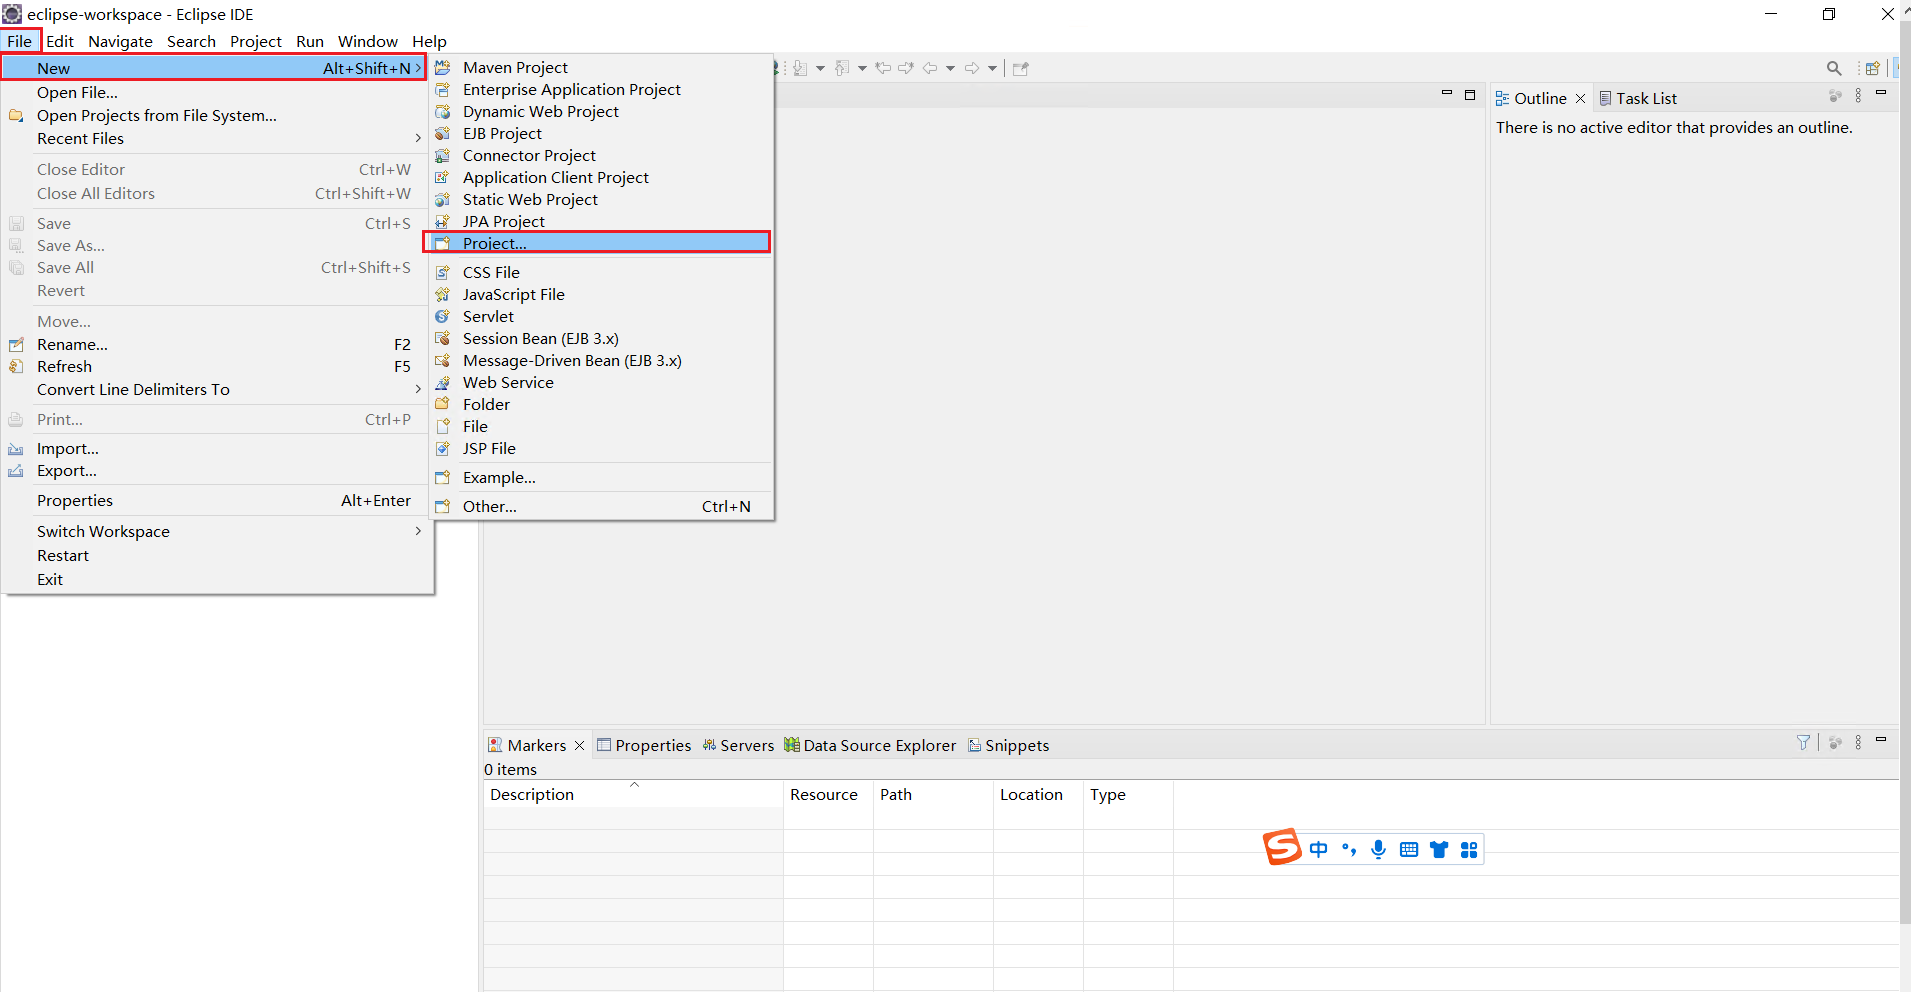Click the magnifier search icon in toolbar

[1834, 68]
